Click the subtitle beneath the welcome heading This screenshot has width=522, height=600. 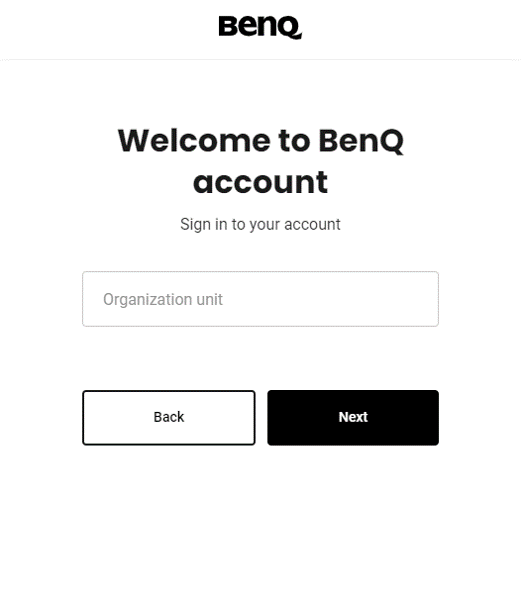point(260,225)
